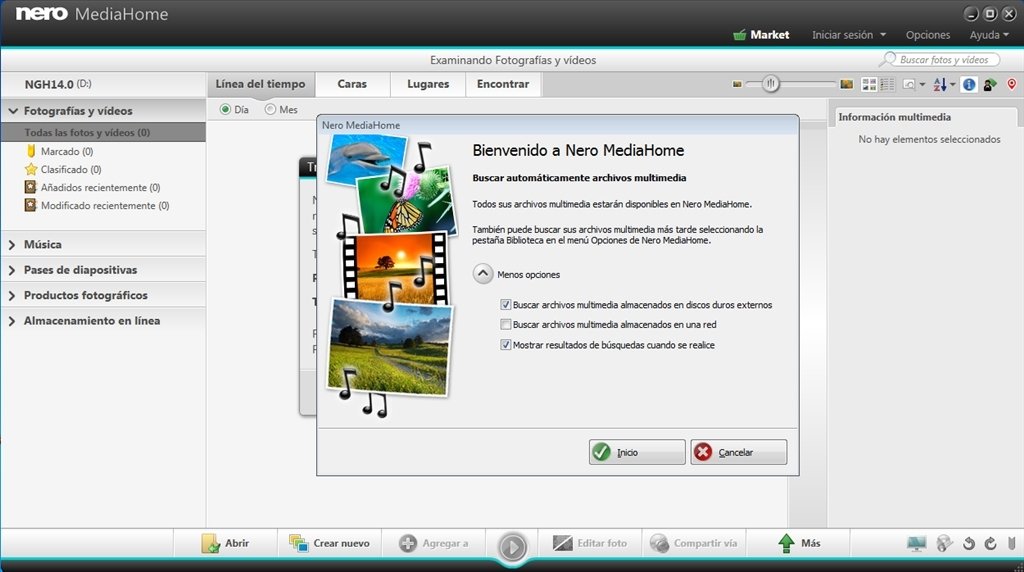The image size is (1024, 572).
Task: Click the red map pin places icon
Action: coord(1012,84)
